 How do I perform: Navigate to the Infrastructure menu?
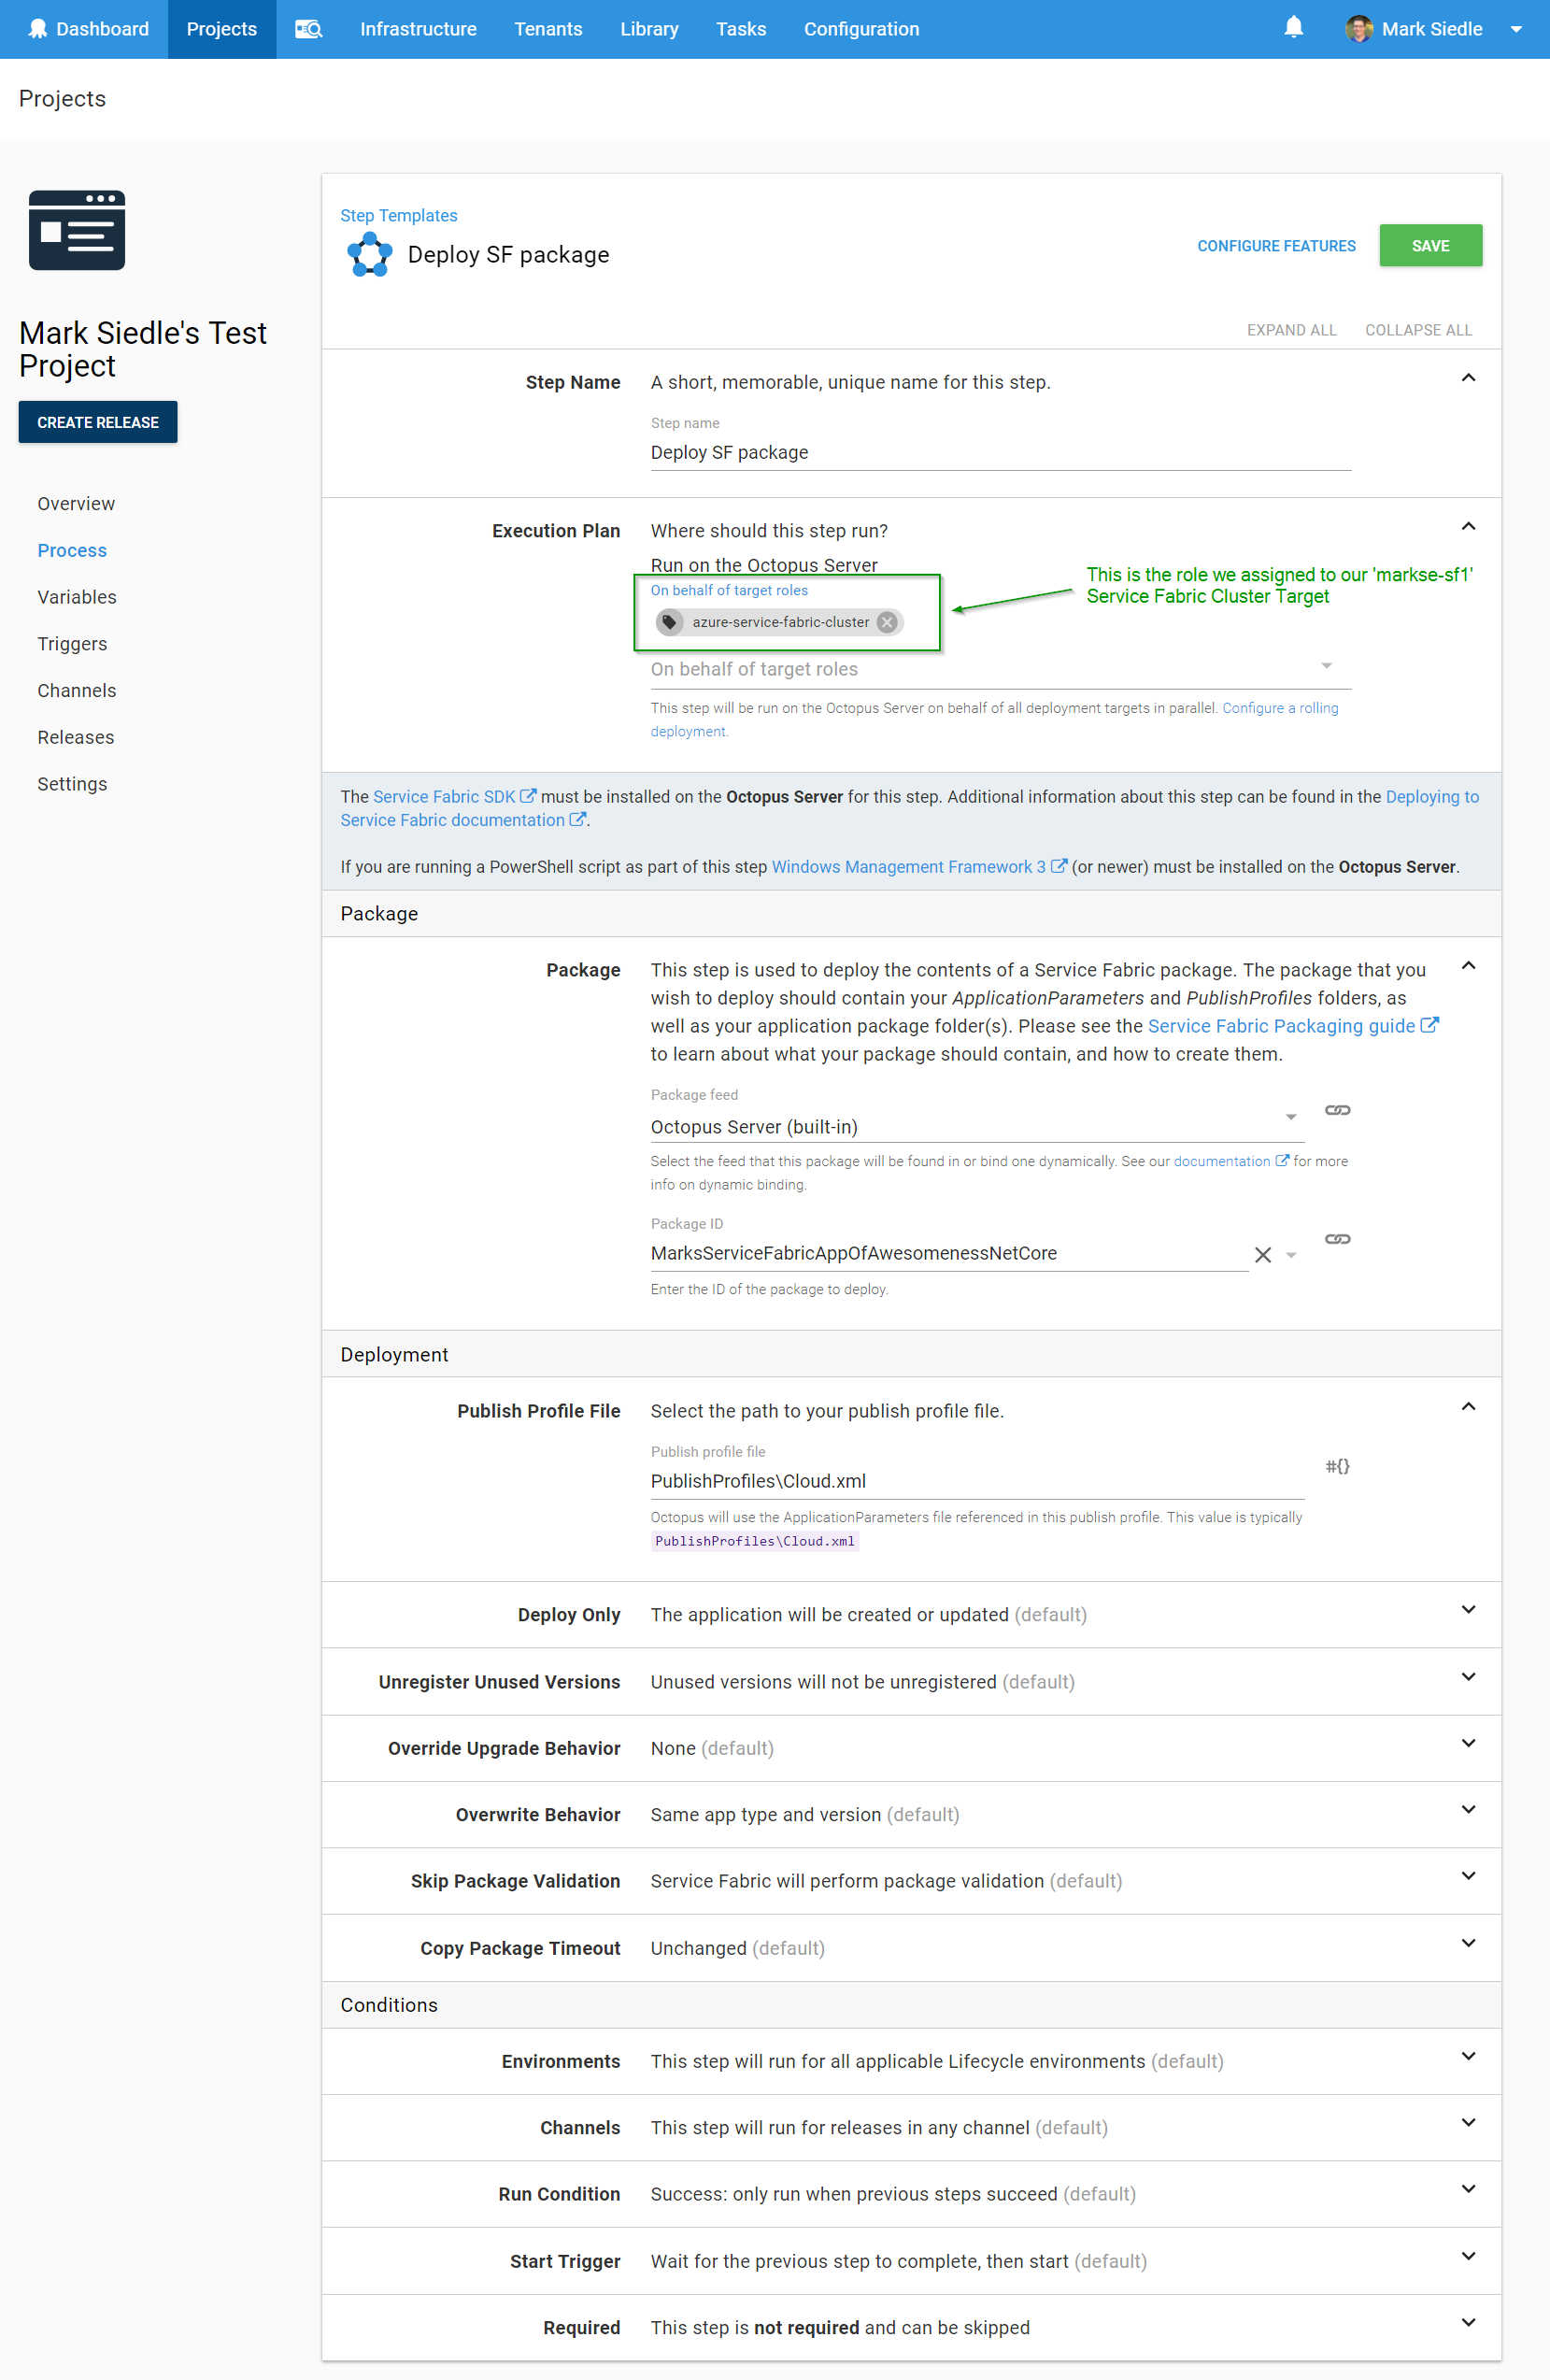point(418,29)
